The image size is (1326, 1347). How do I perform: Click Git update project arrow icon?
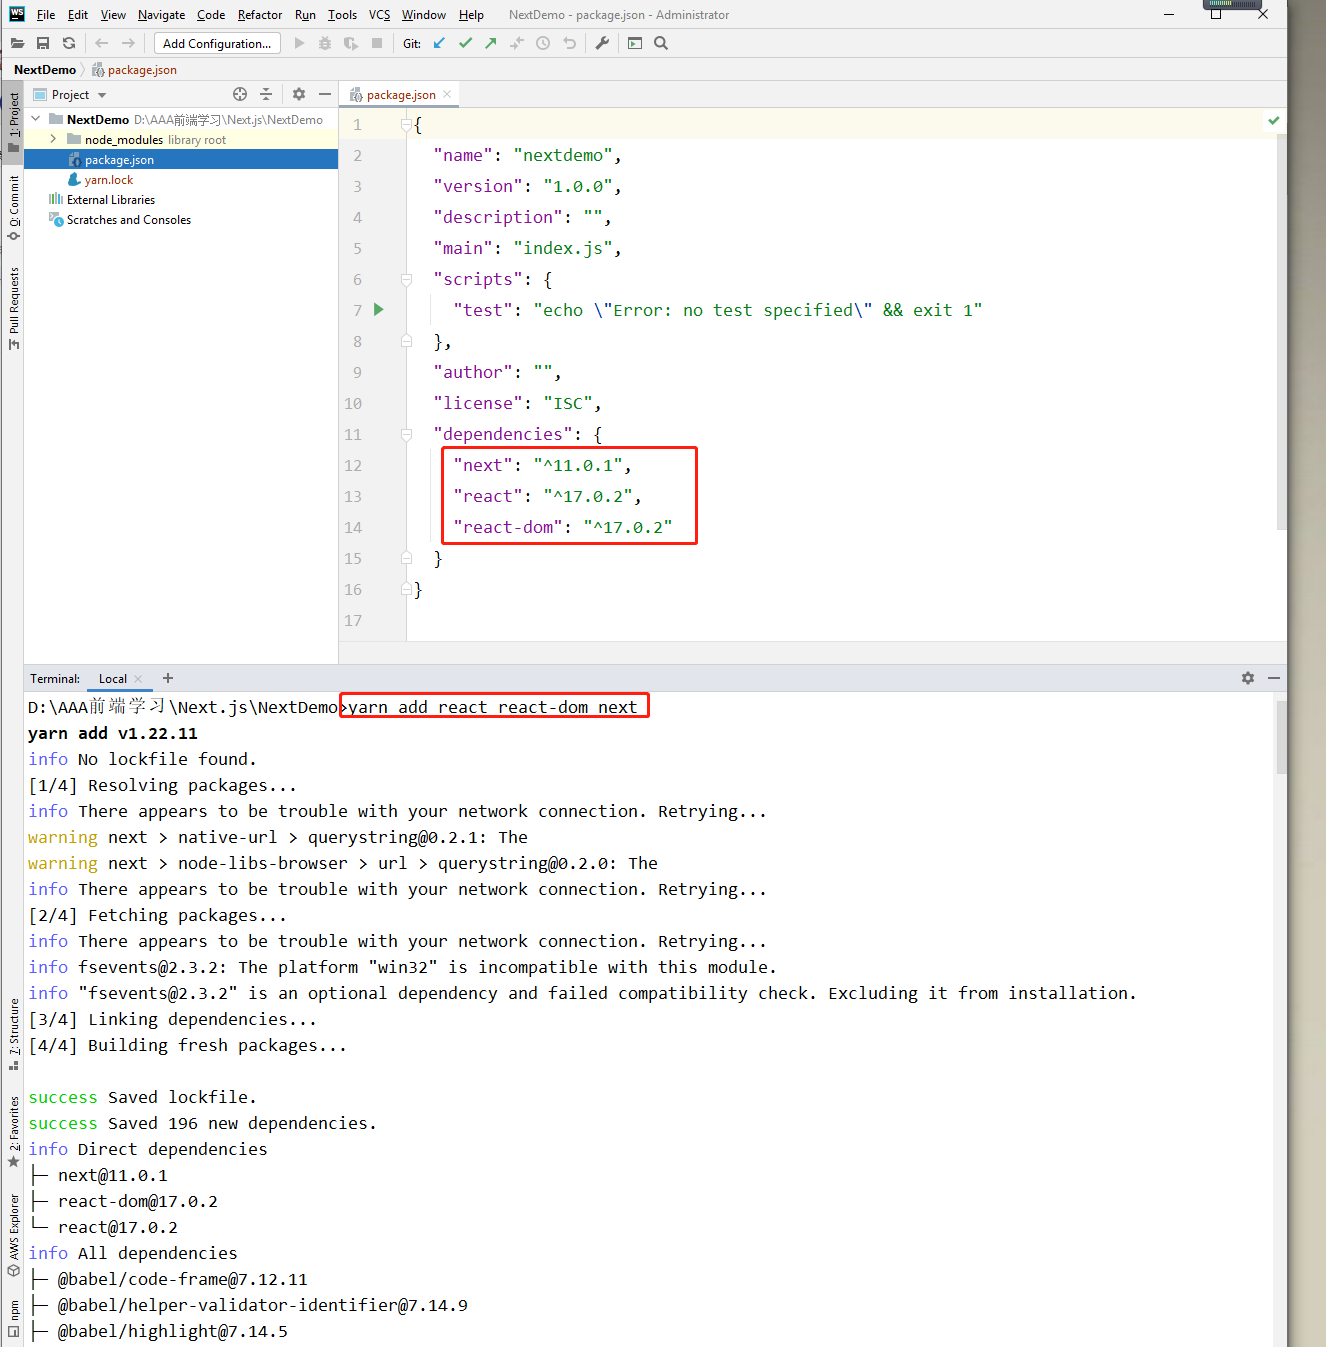tap(439, 43)
